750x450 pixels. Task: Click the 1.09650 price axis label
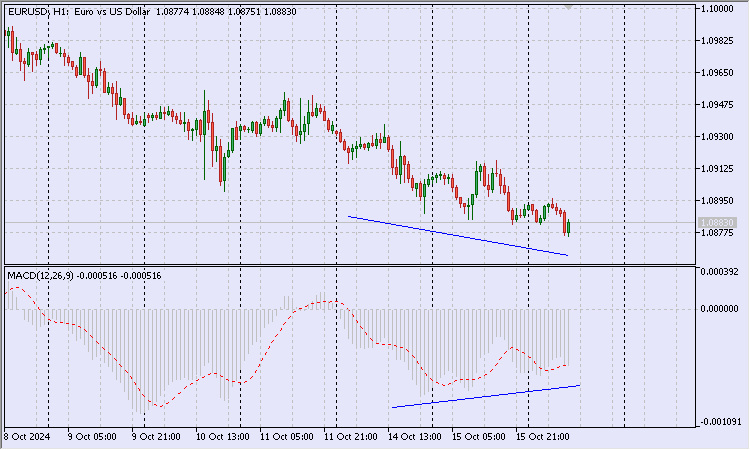[717, 73]
